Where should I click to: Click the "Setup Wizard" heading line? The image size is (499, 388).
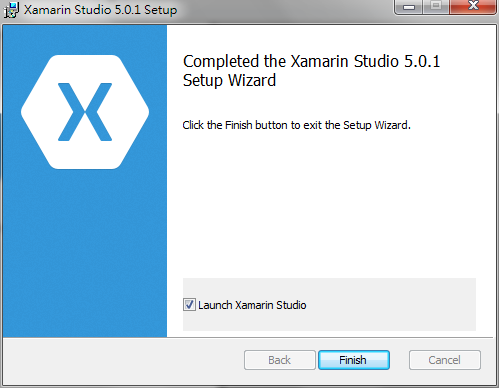click(229, 81)
